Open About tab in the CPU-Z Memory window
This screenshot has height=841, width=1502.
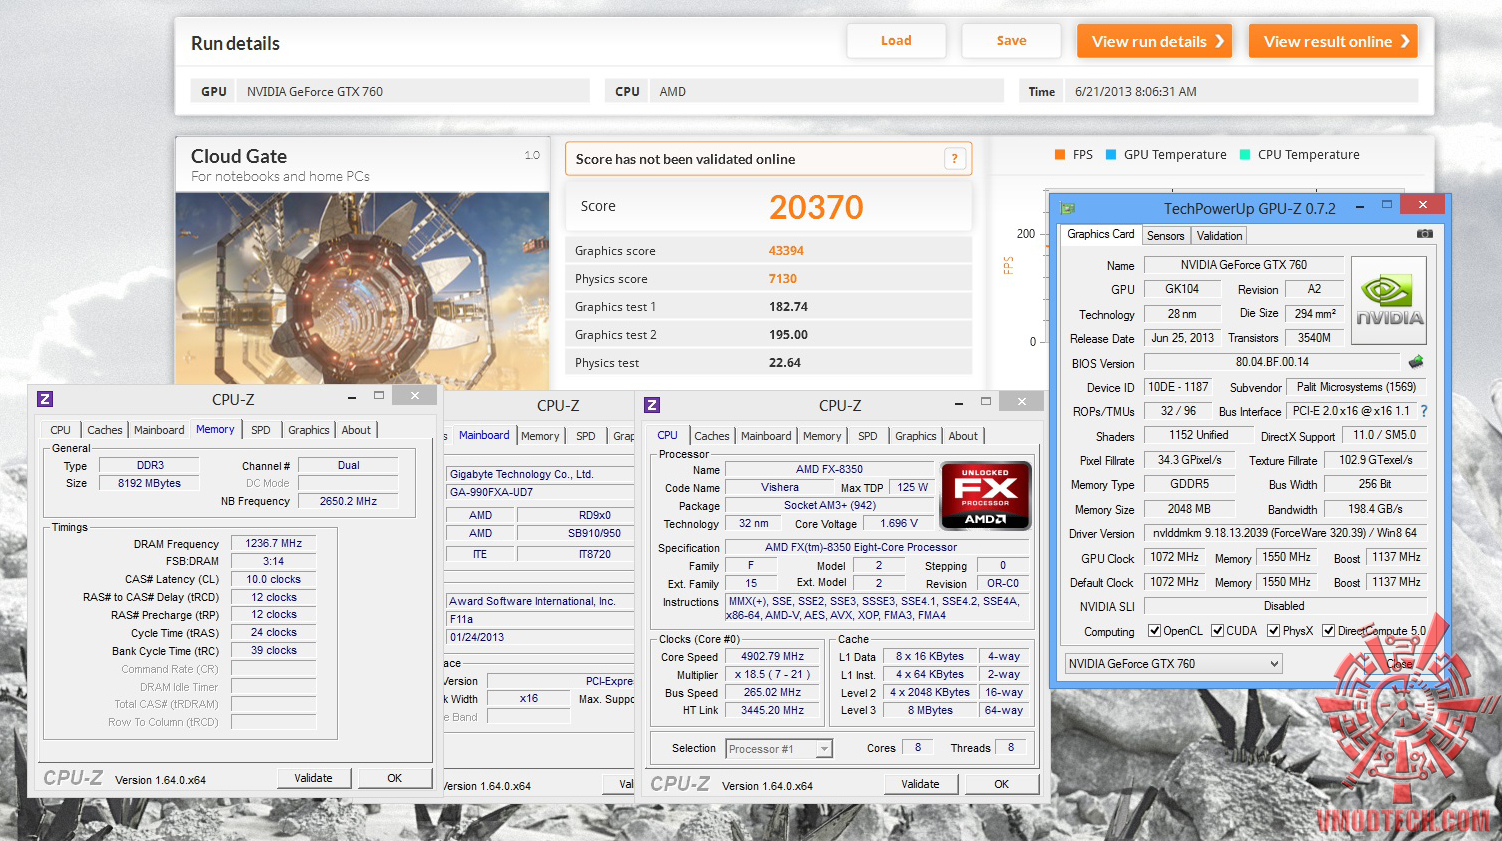point(356,430)
